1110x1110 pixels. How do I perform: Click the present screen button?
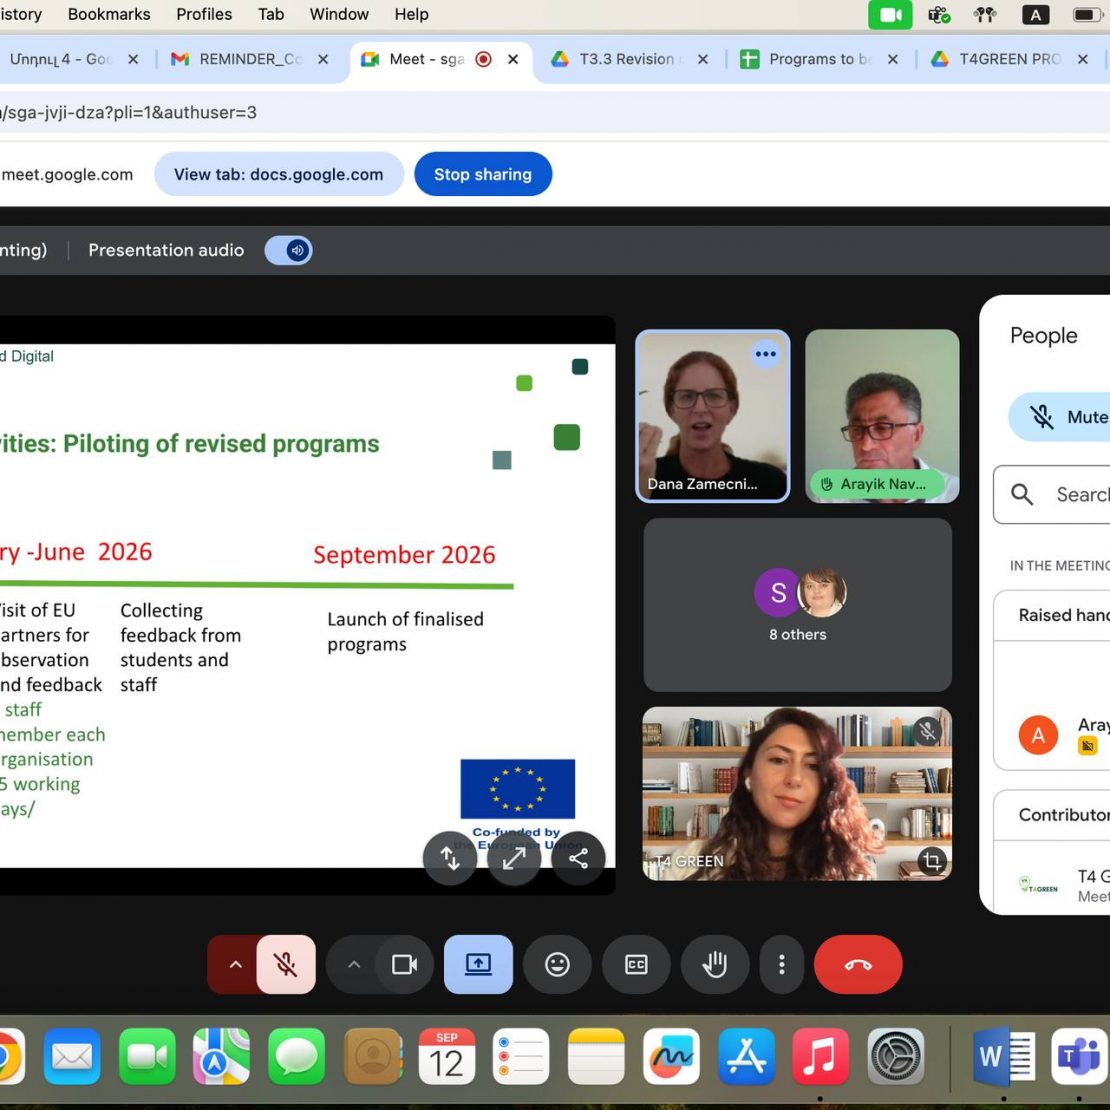click(478, 964)
